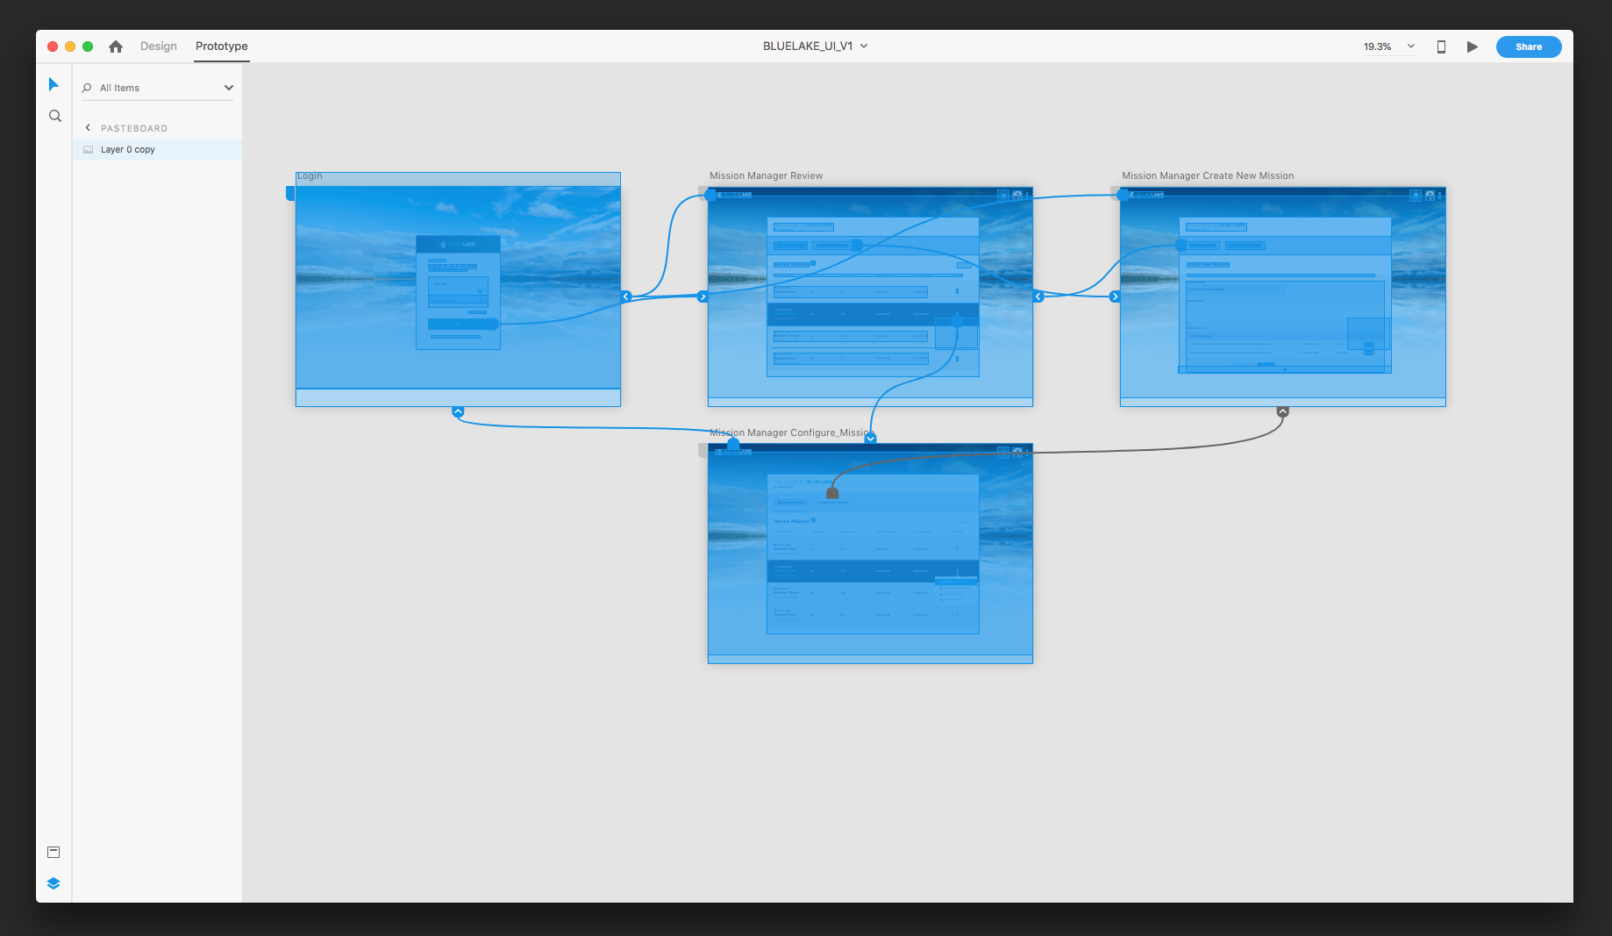
Task: Select the Layer 0 copy layer
Action: pyautogui.click(x=128, y=150)
